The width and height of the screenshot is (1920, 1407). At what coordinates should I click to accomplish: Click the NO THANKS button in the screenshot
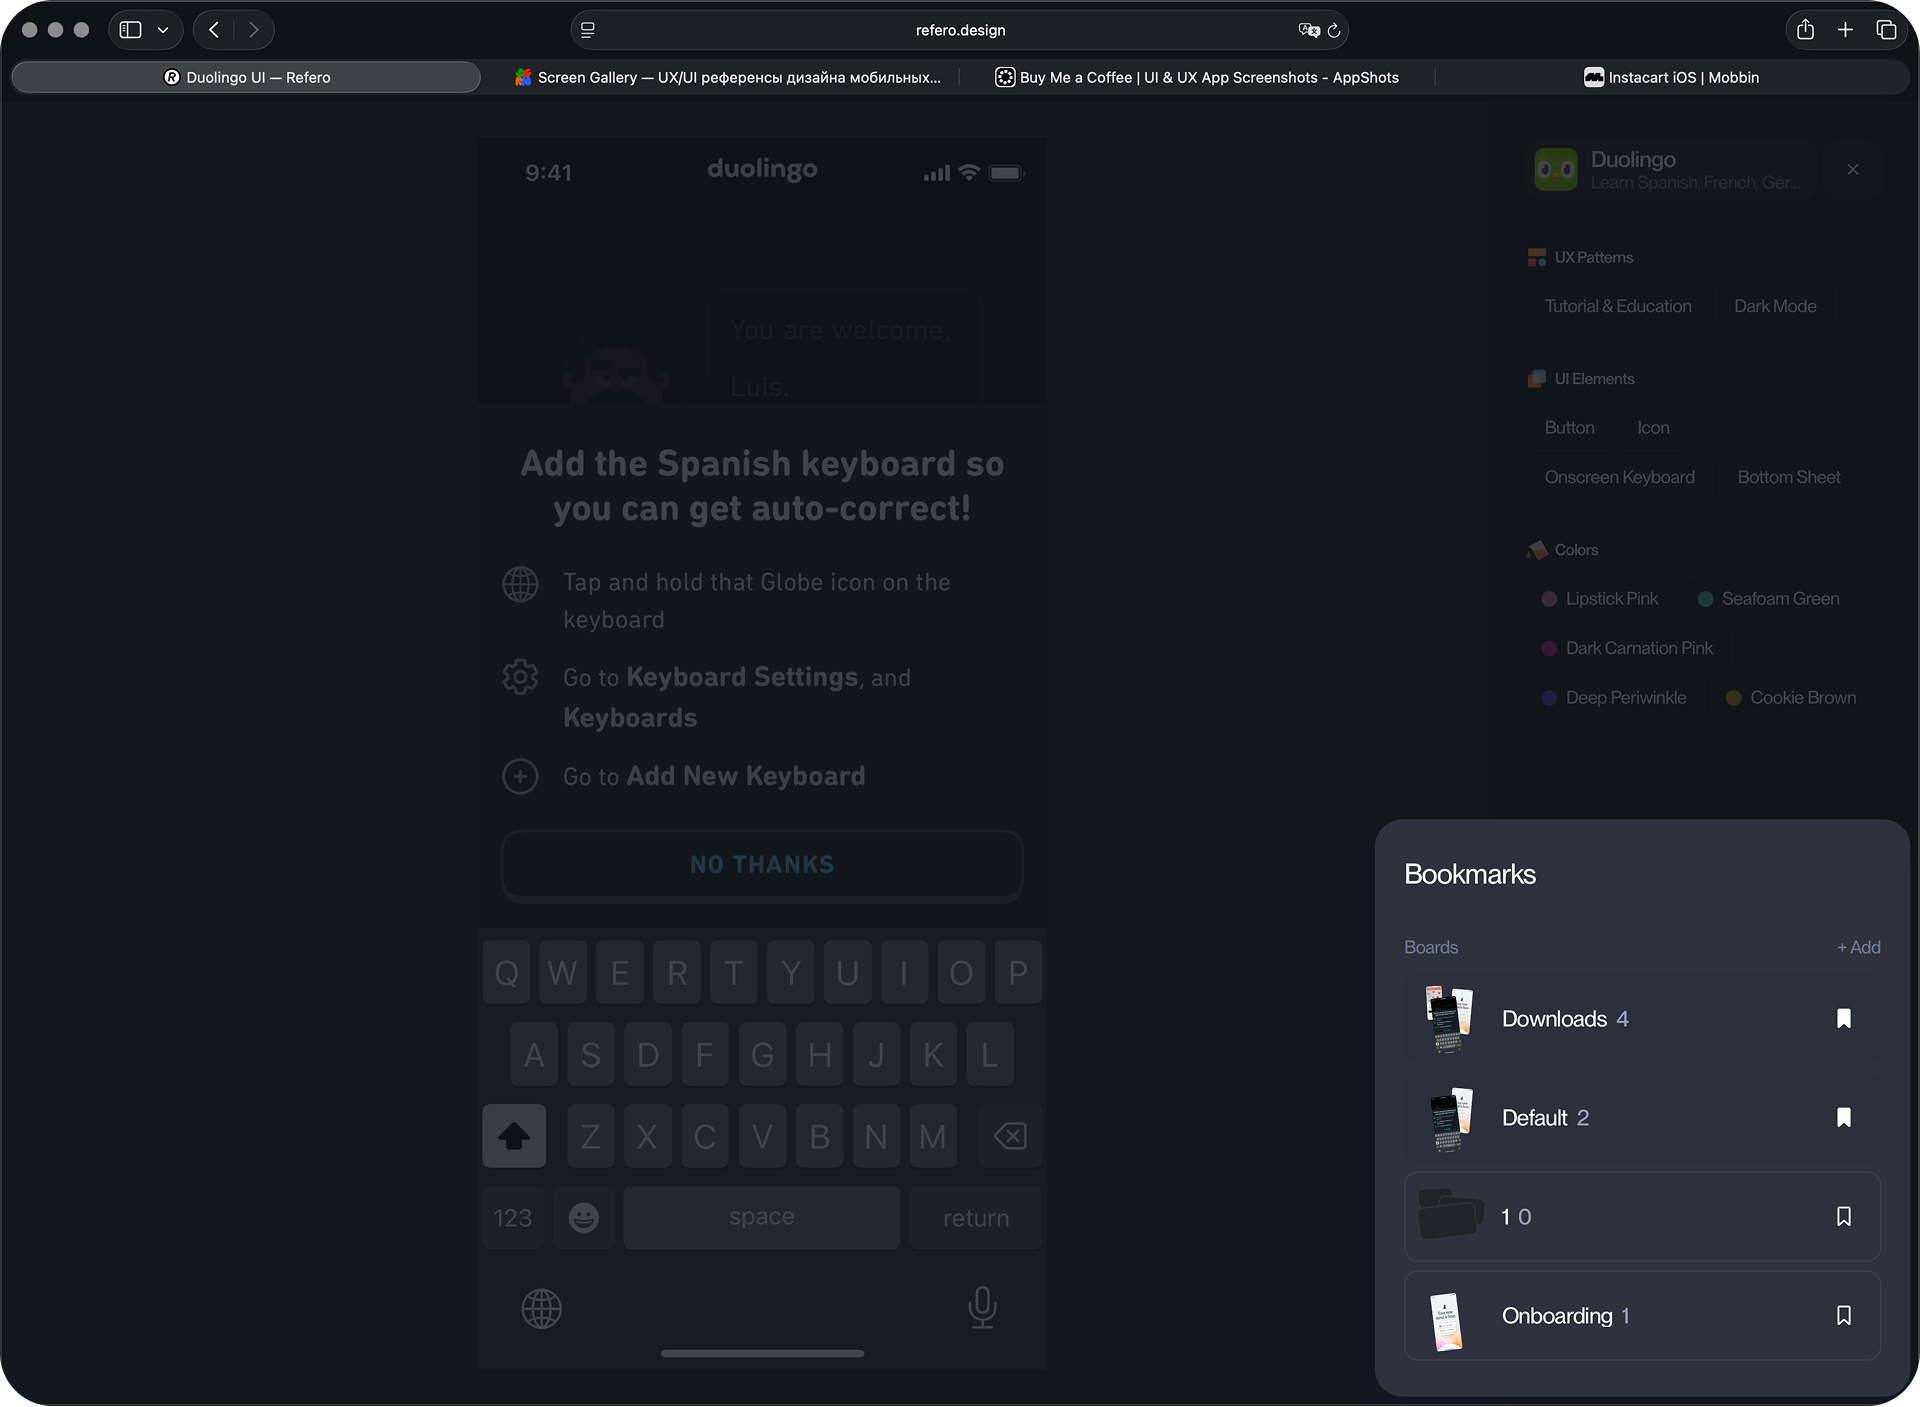tap(762, 865)
